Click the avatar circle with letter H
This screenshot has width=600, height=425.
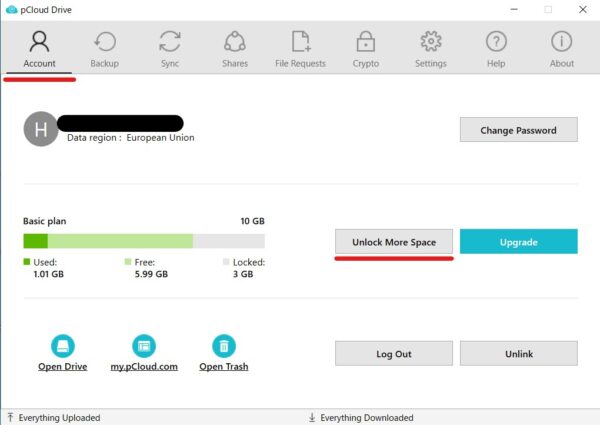pos(41,129)
